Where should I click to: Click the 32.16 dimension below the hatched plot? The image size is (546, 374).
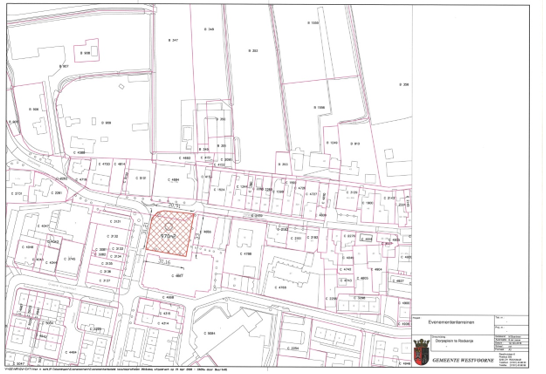[164, 262]
